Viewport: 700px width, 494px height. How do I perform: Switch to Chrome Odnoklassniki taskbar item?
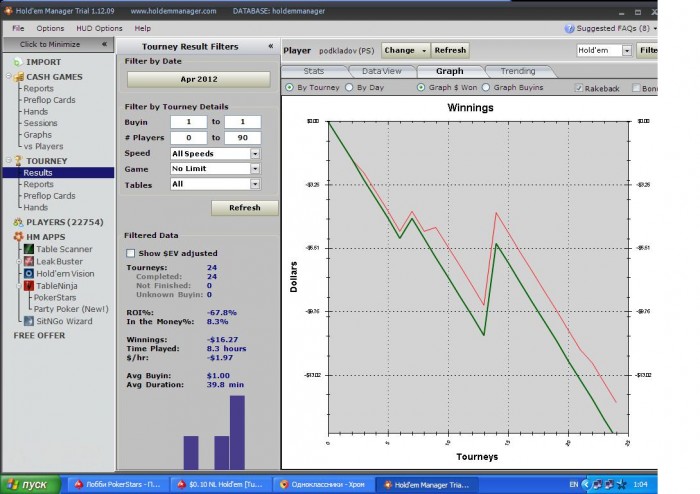(x=324, y=484)
